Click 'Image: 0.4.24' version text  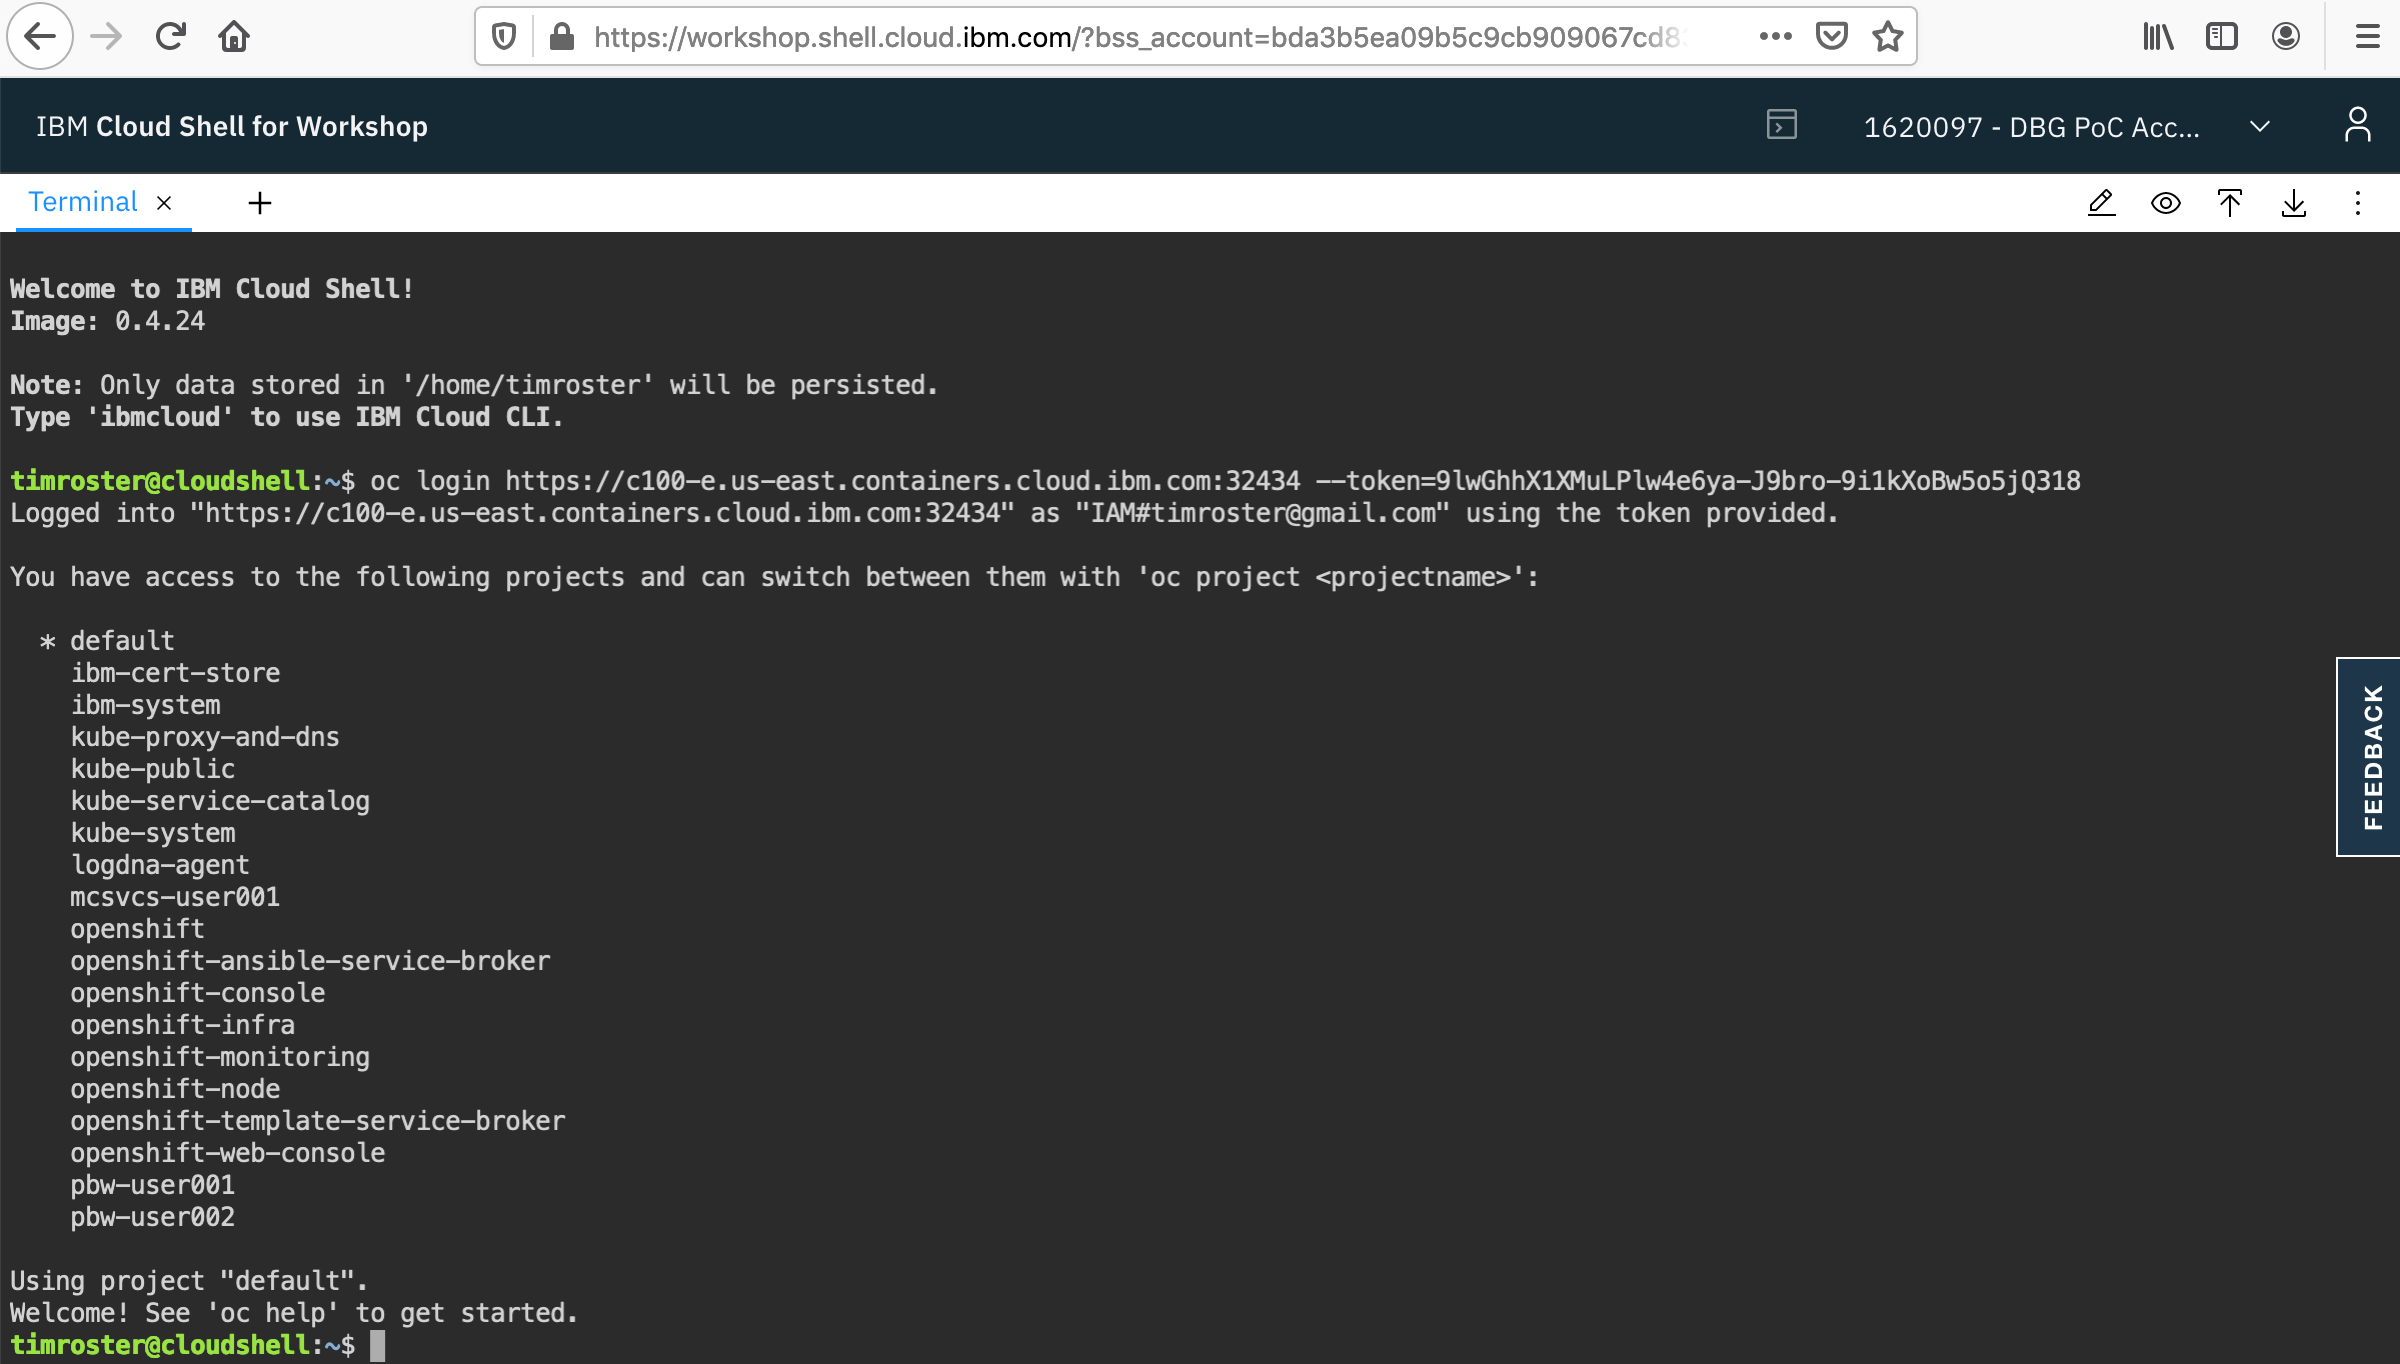tap(107, 321)
